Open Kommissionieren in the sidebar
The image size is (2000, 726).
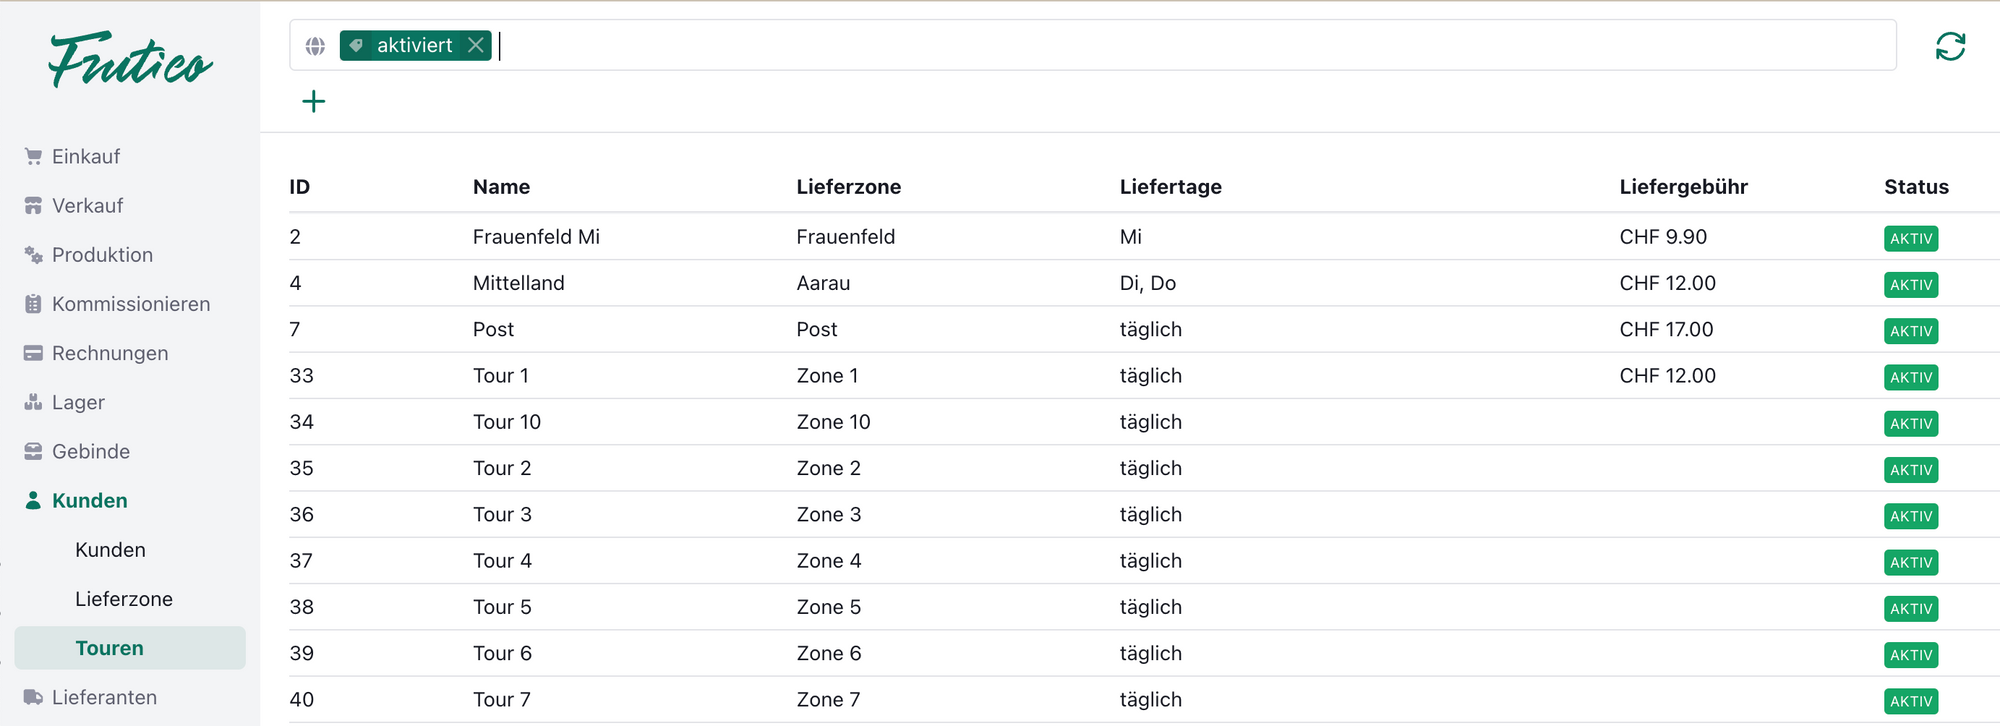130,304
